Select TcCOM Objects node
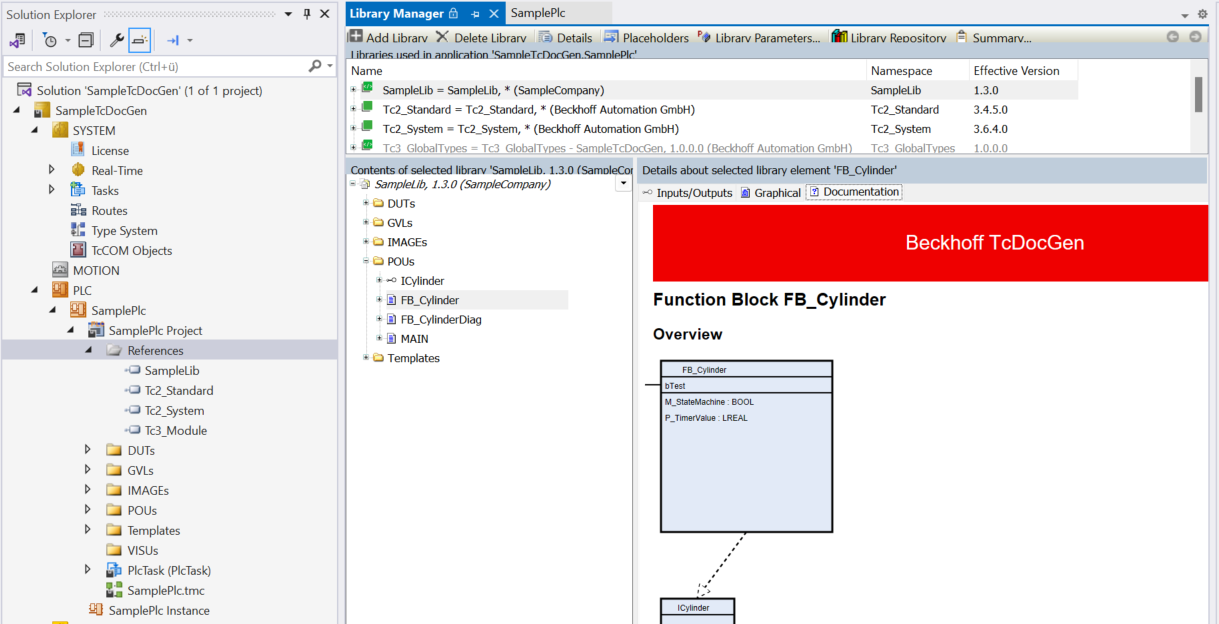 point(131,250)
